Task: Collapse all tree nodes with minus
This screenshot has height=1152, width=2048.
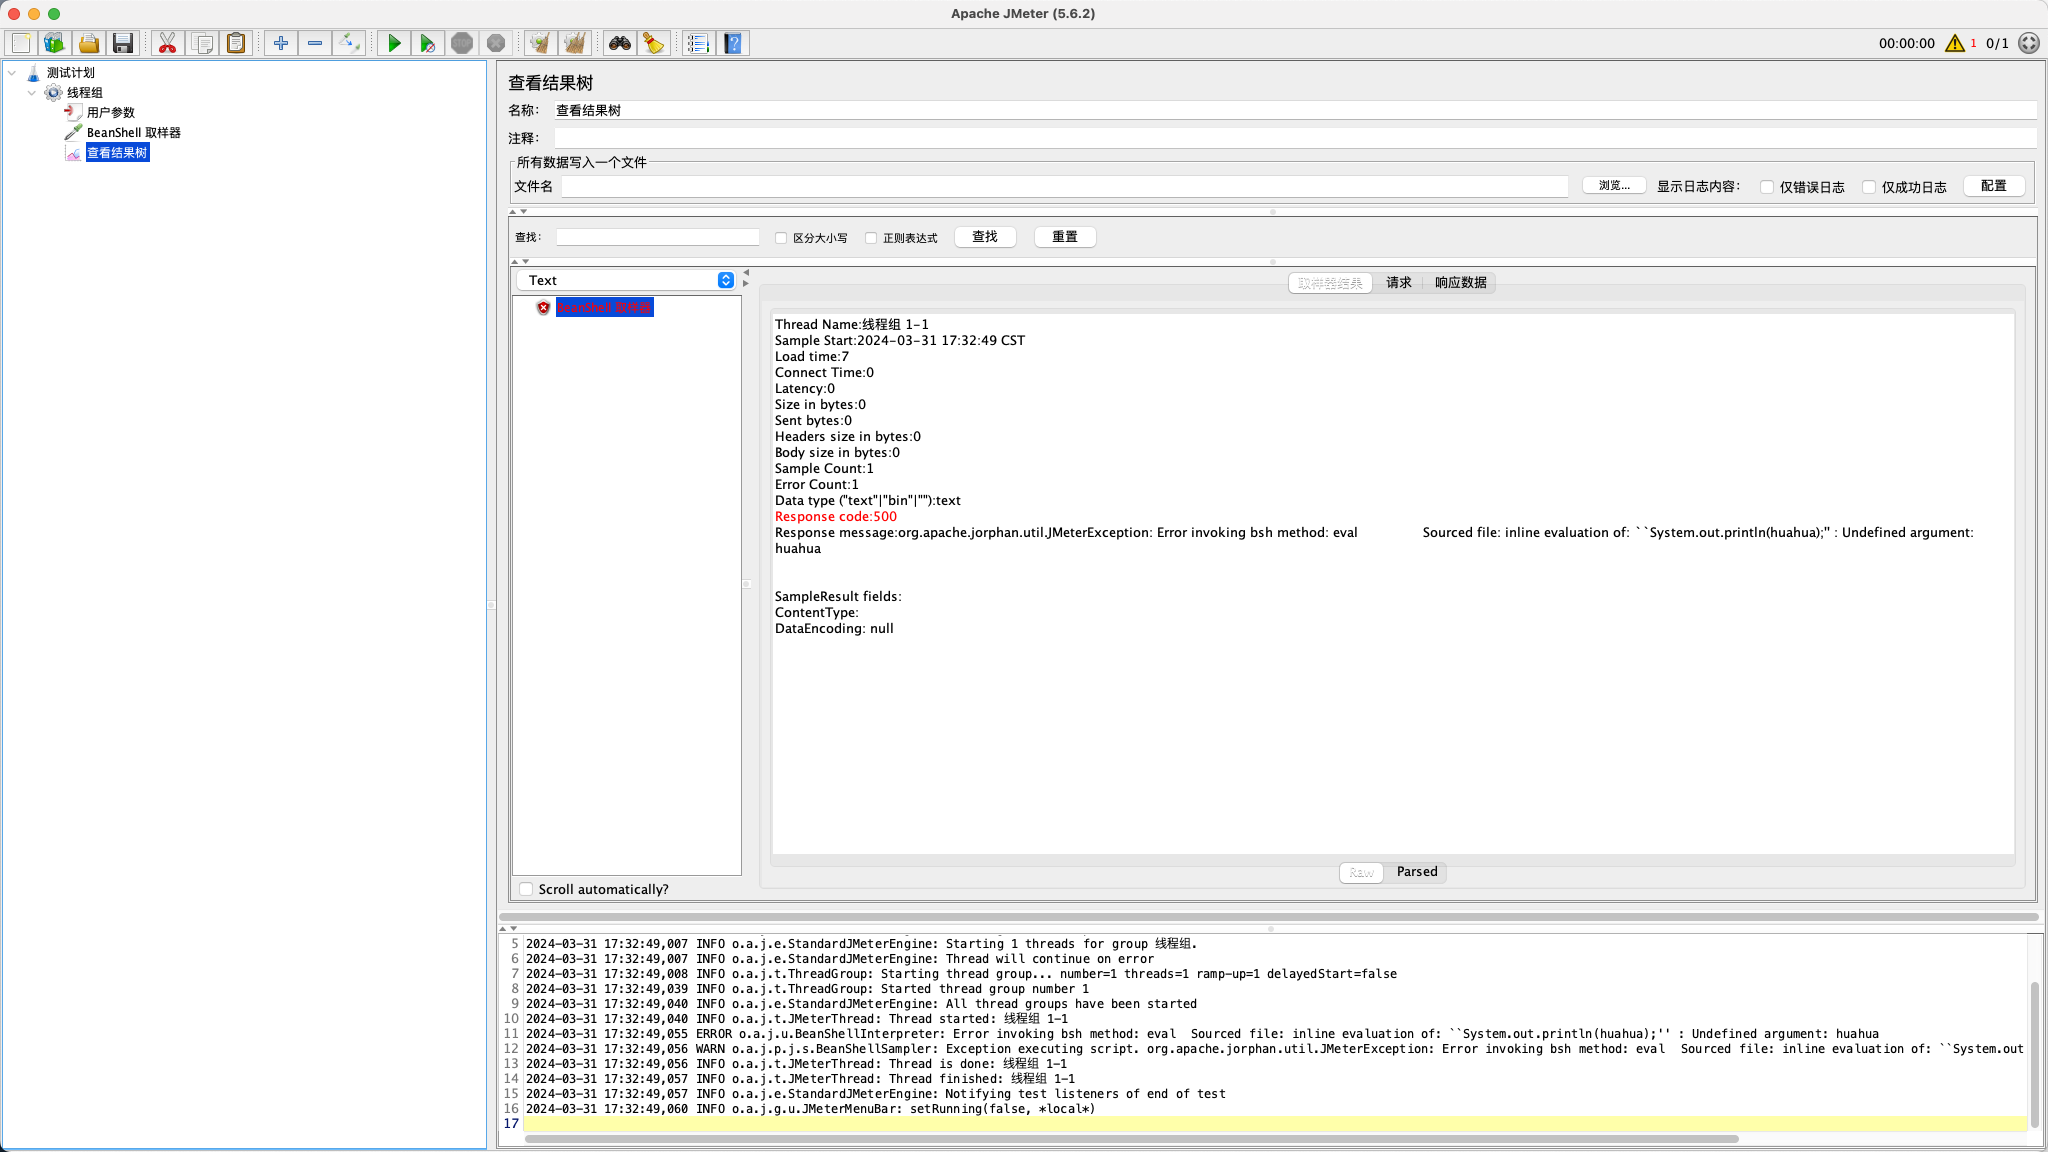Action: click(x=315, y=43)
